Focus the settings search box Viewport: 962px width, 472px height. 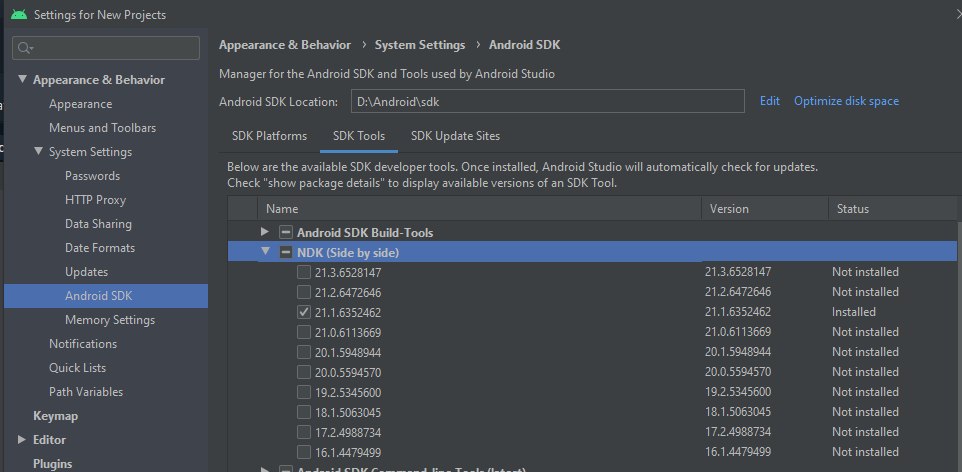[106, 48]
